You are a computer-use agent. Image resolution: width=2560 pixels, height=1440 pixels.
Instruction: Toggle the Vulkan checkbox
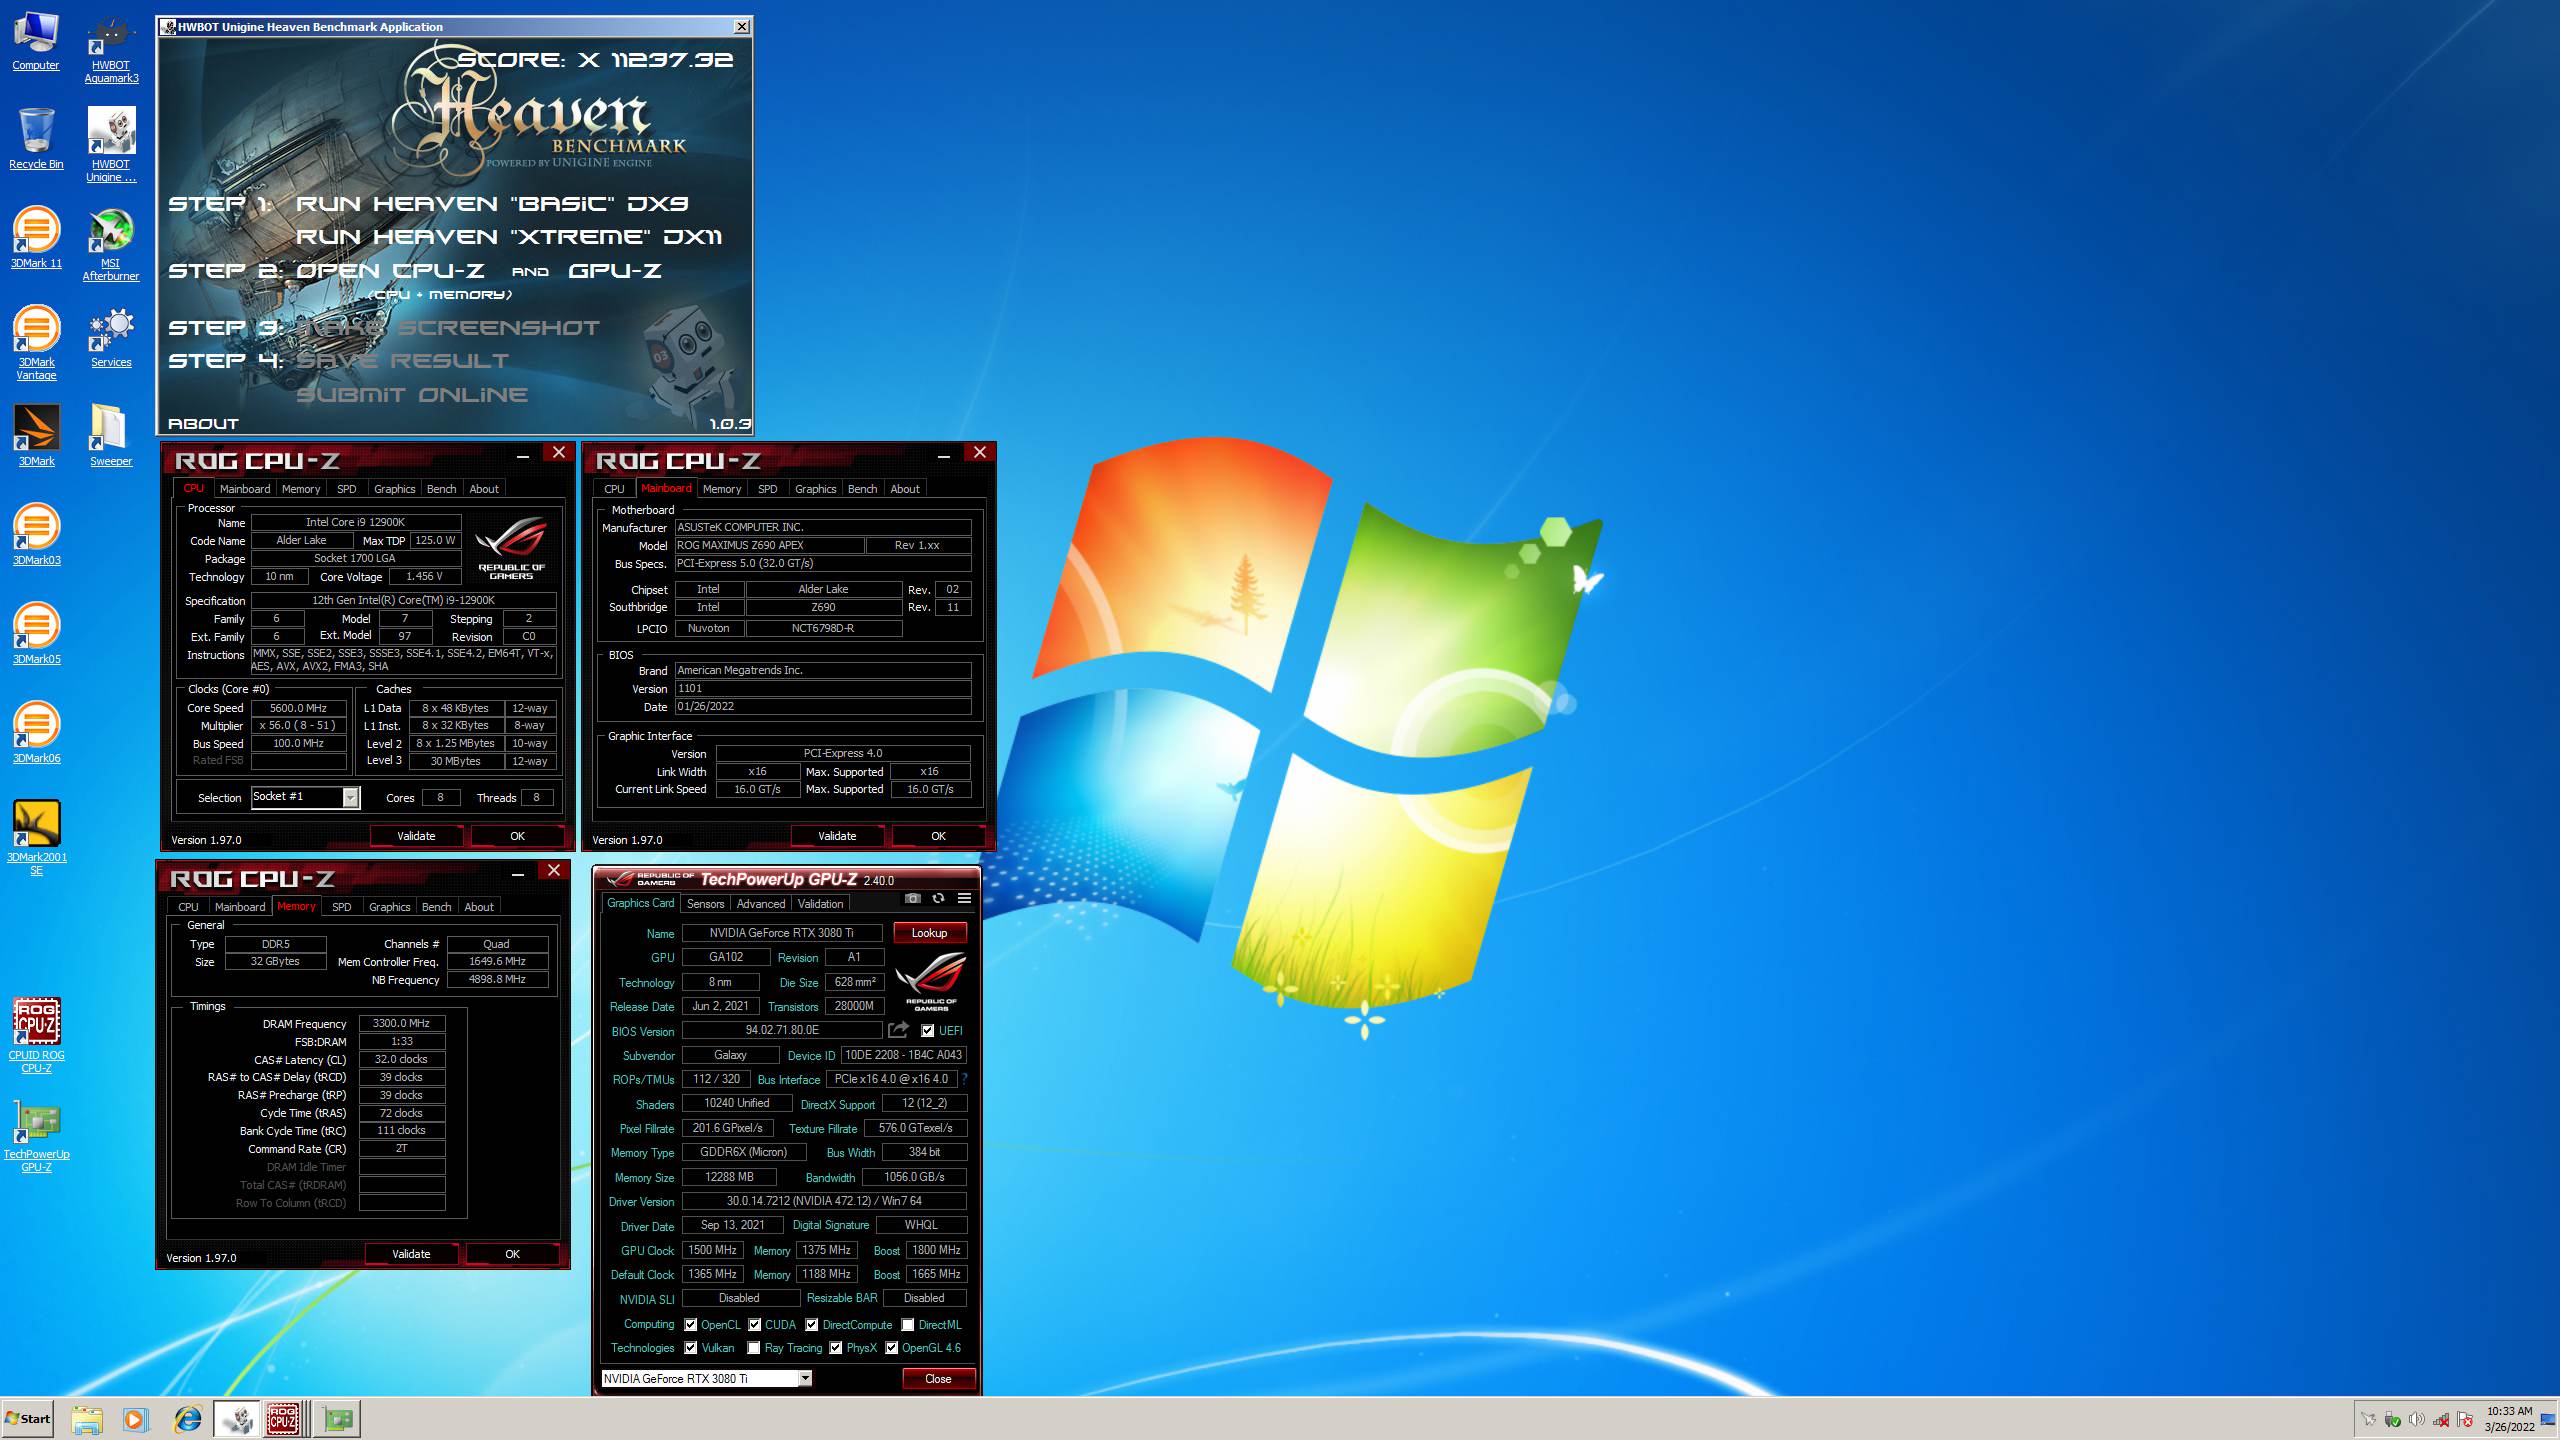click(690, 1348)
